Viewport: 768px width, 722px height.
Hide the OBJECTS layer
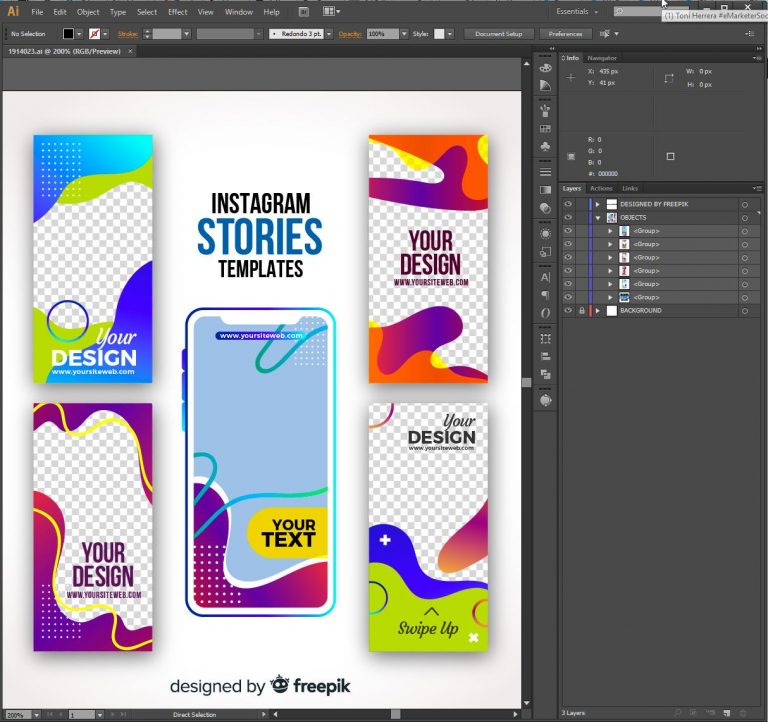pyautogui.click(x=568, y=217)
